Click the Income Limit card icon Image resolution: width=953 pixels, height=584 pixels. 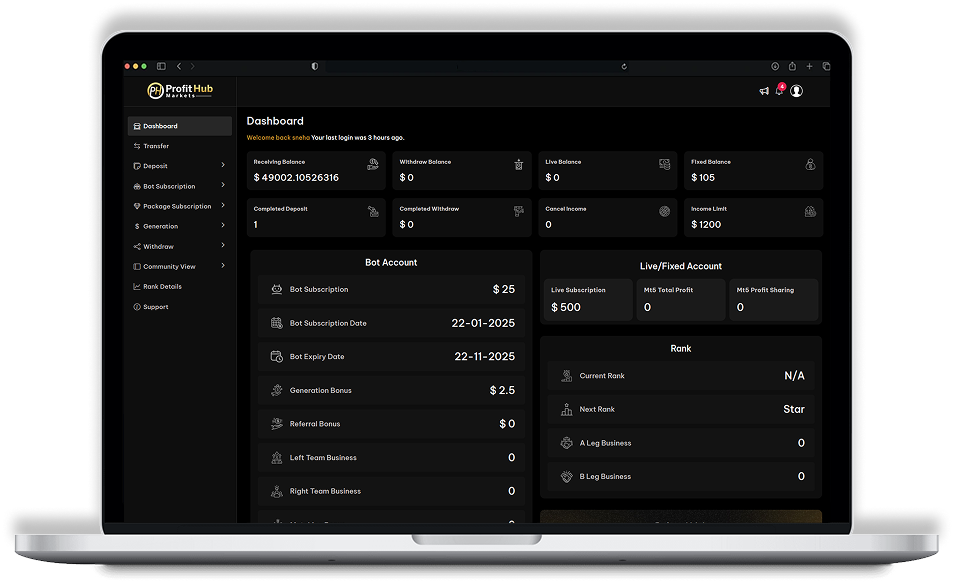(810, 211)
